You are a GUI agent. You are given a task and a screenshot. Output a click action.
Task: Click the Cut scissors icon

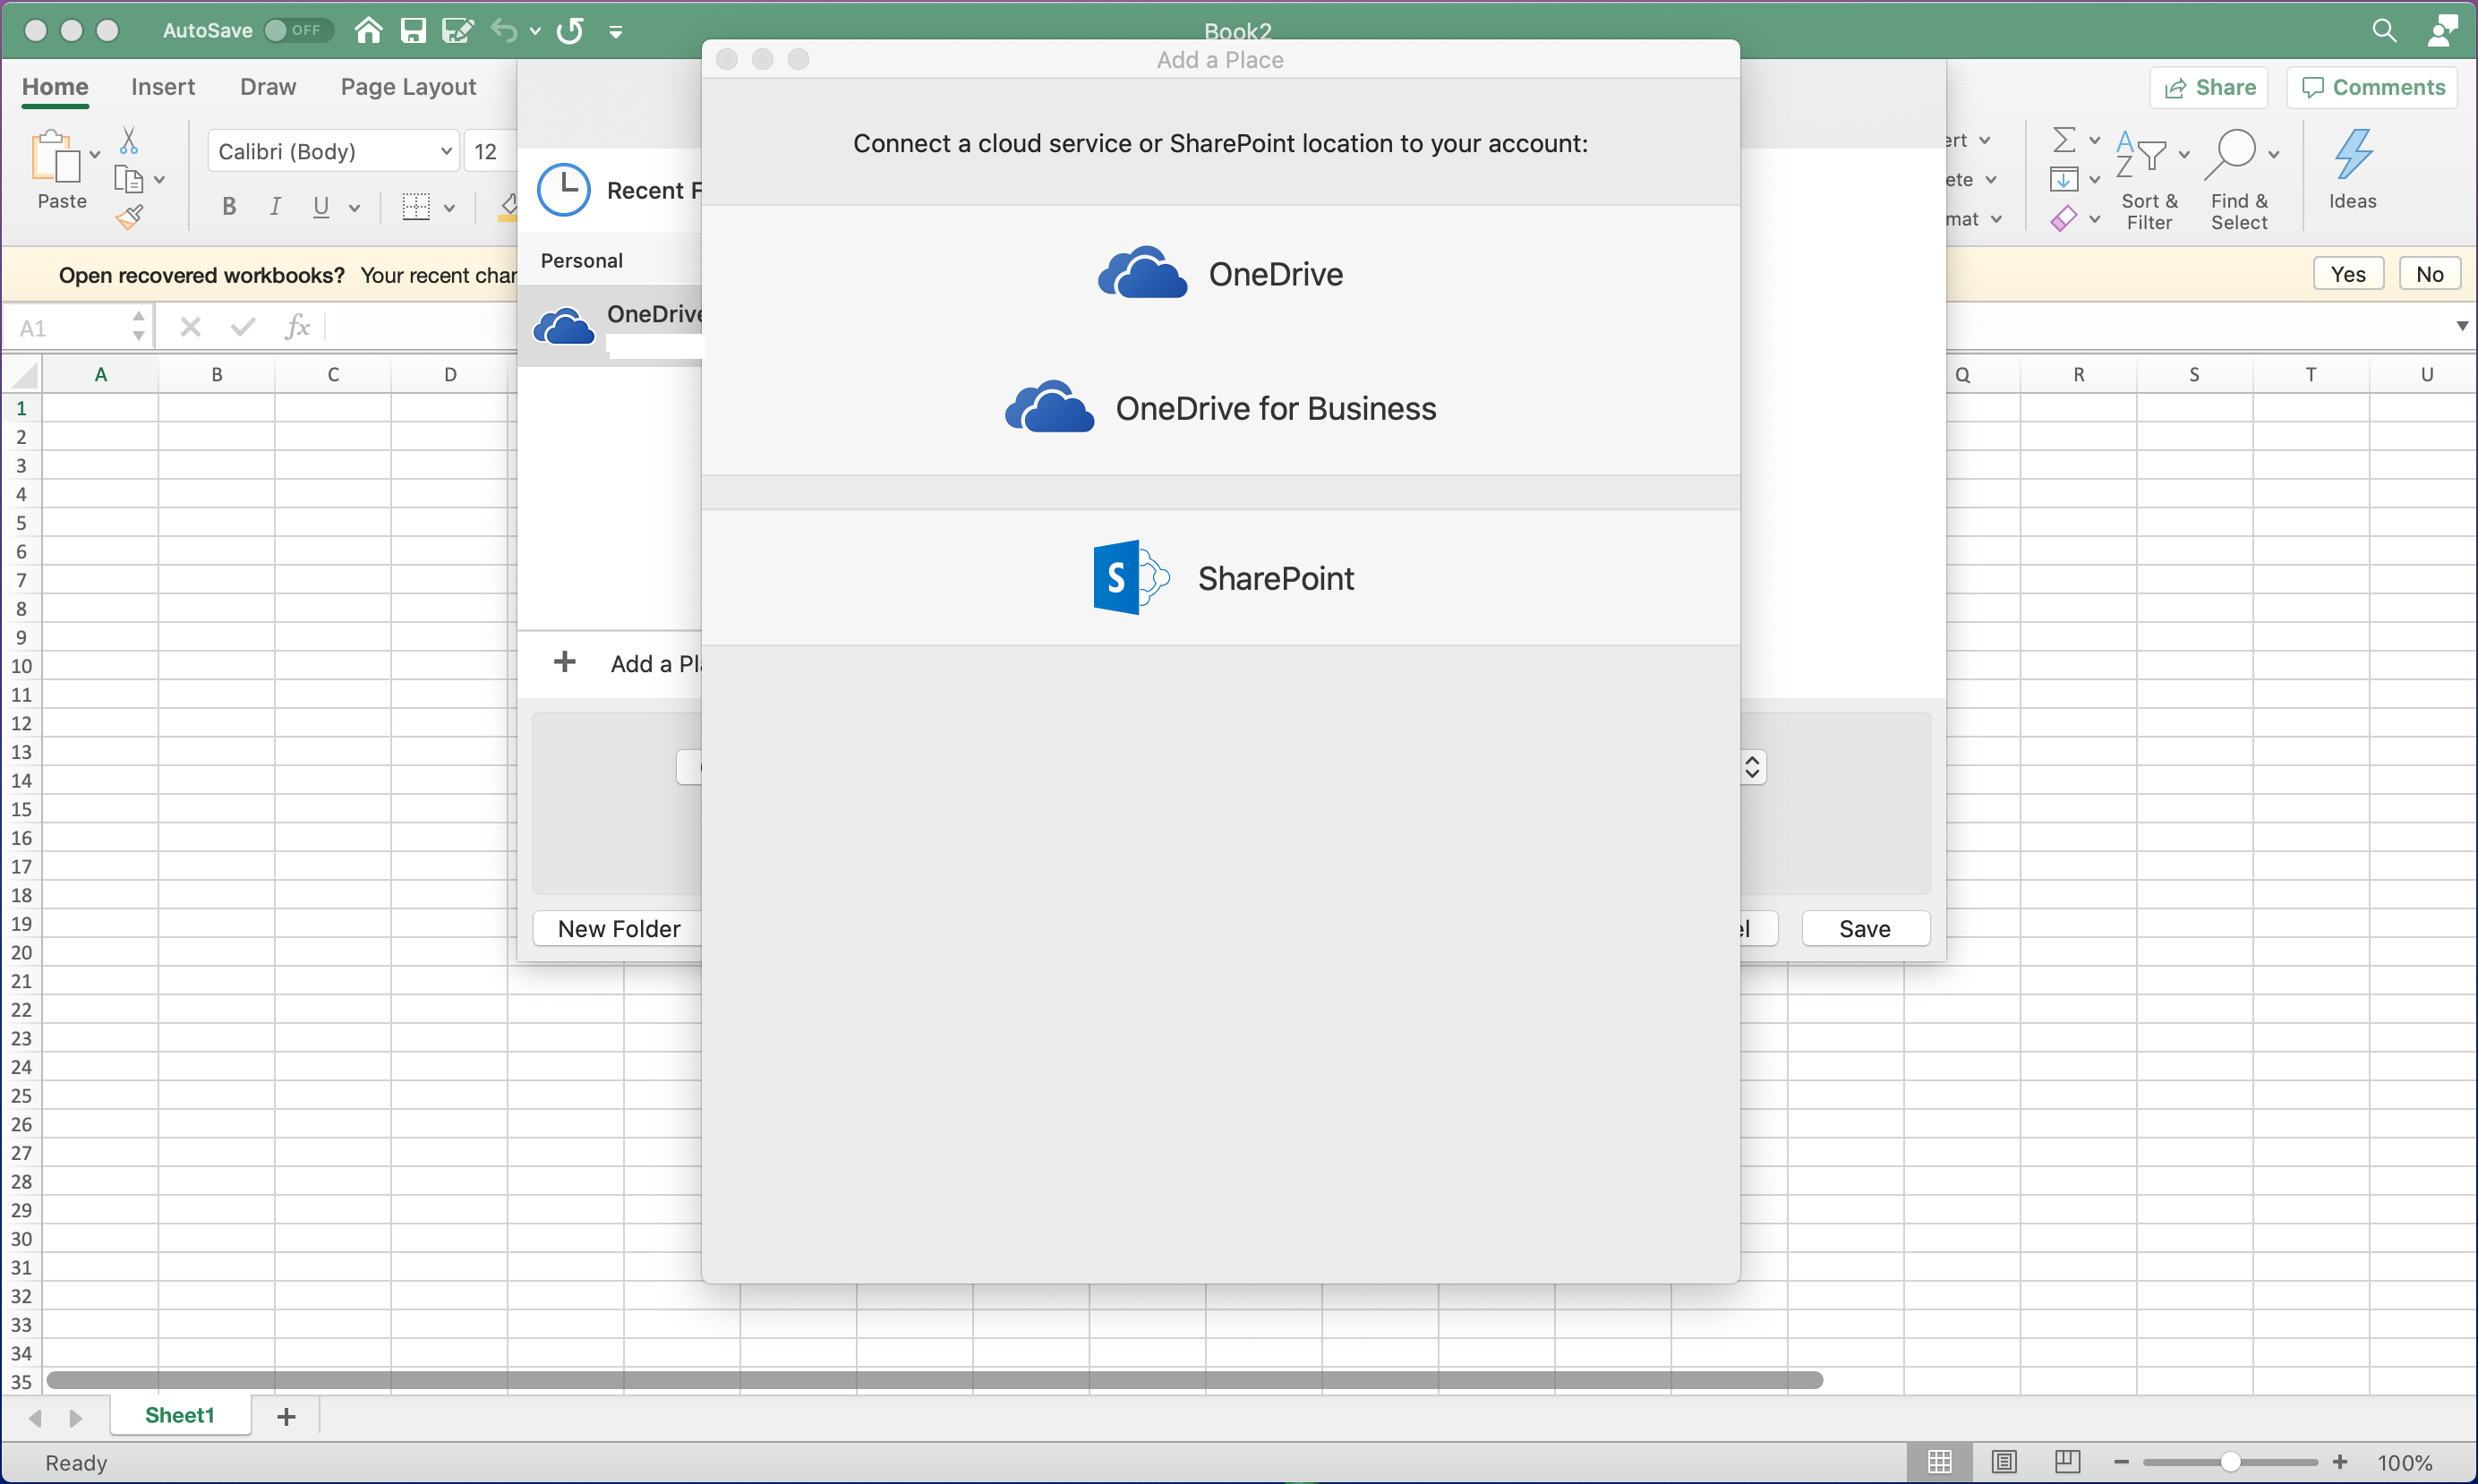point(129,140)
